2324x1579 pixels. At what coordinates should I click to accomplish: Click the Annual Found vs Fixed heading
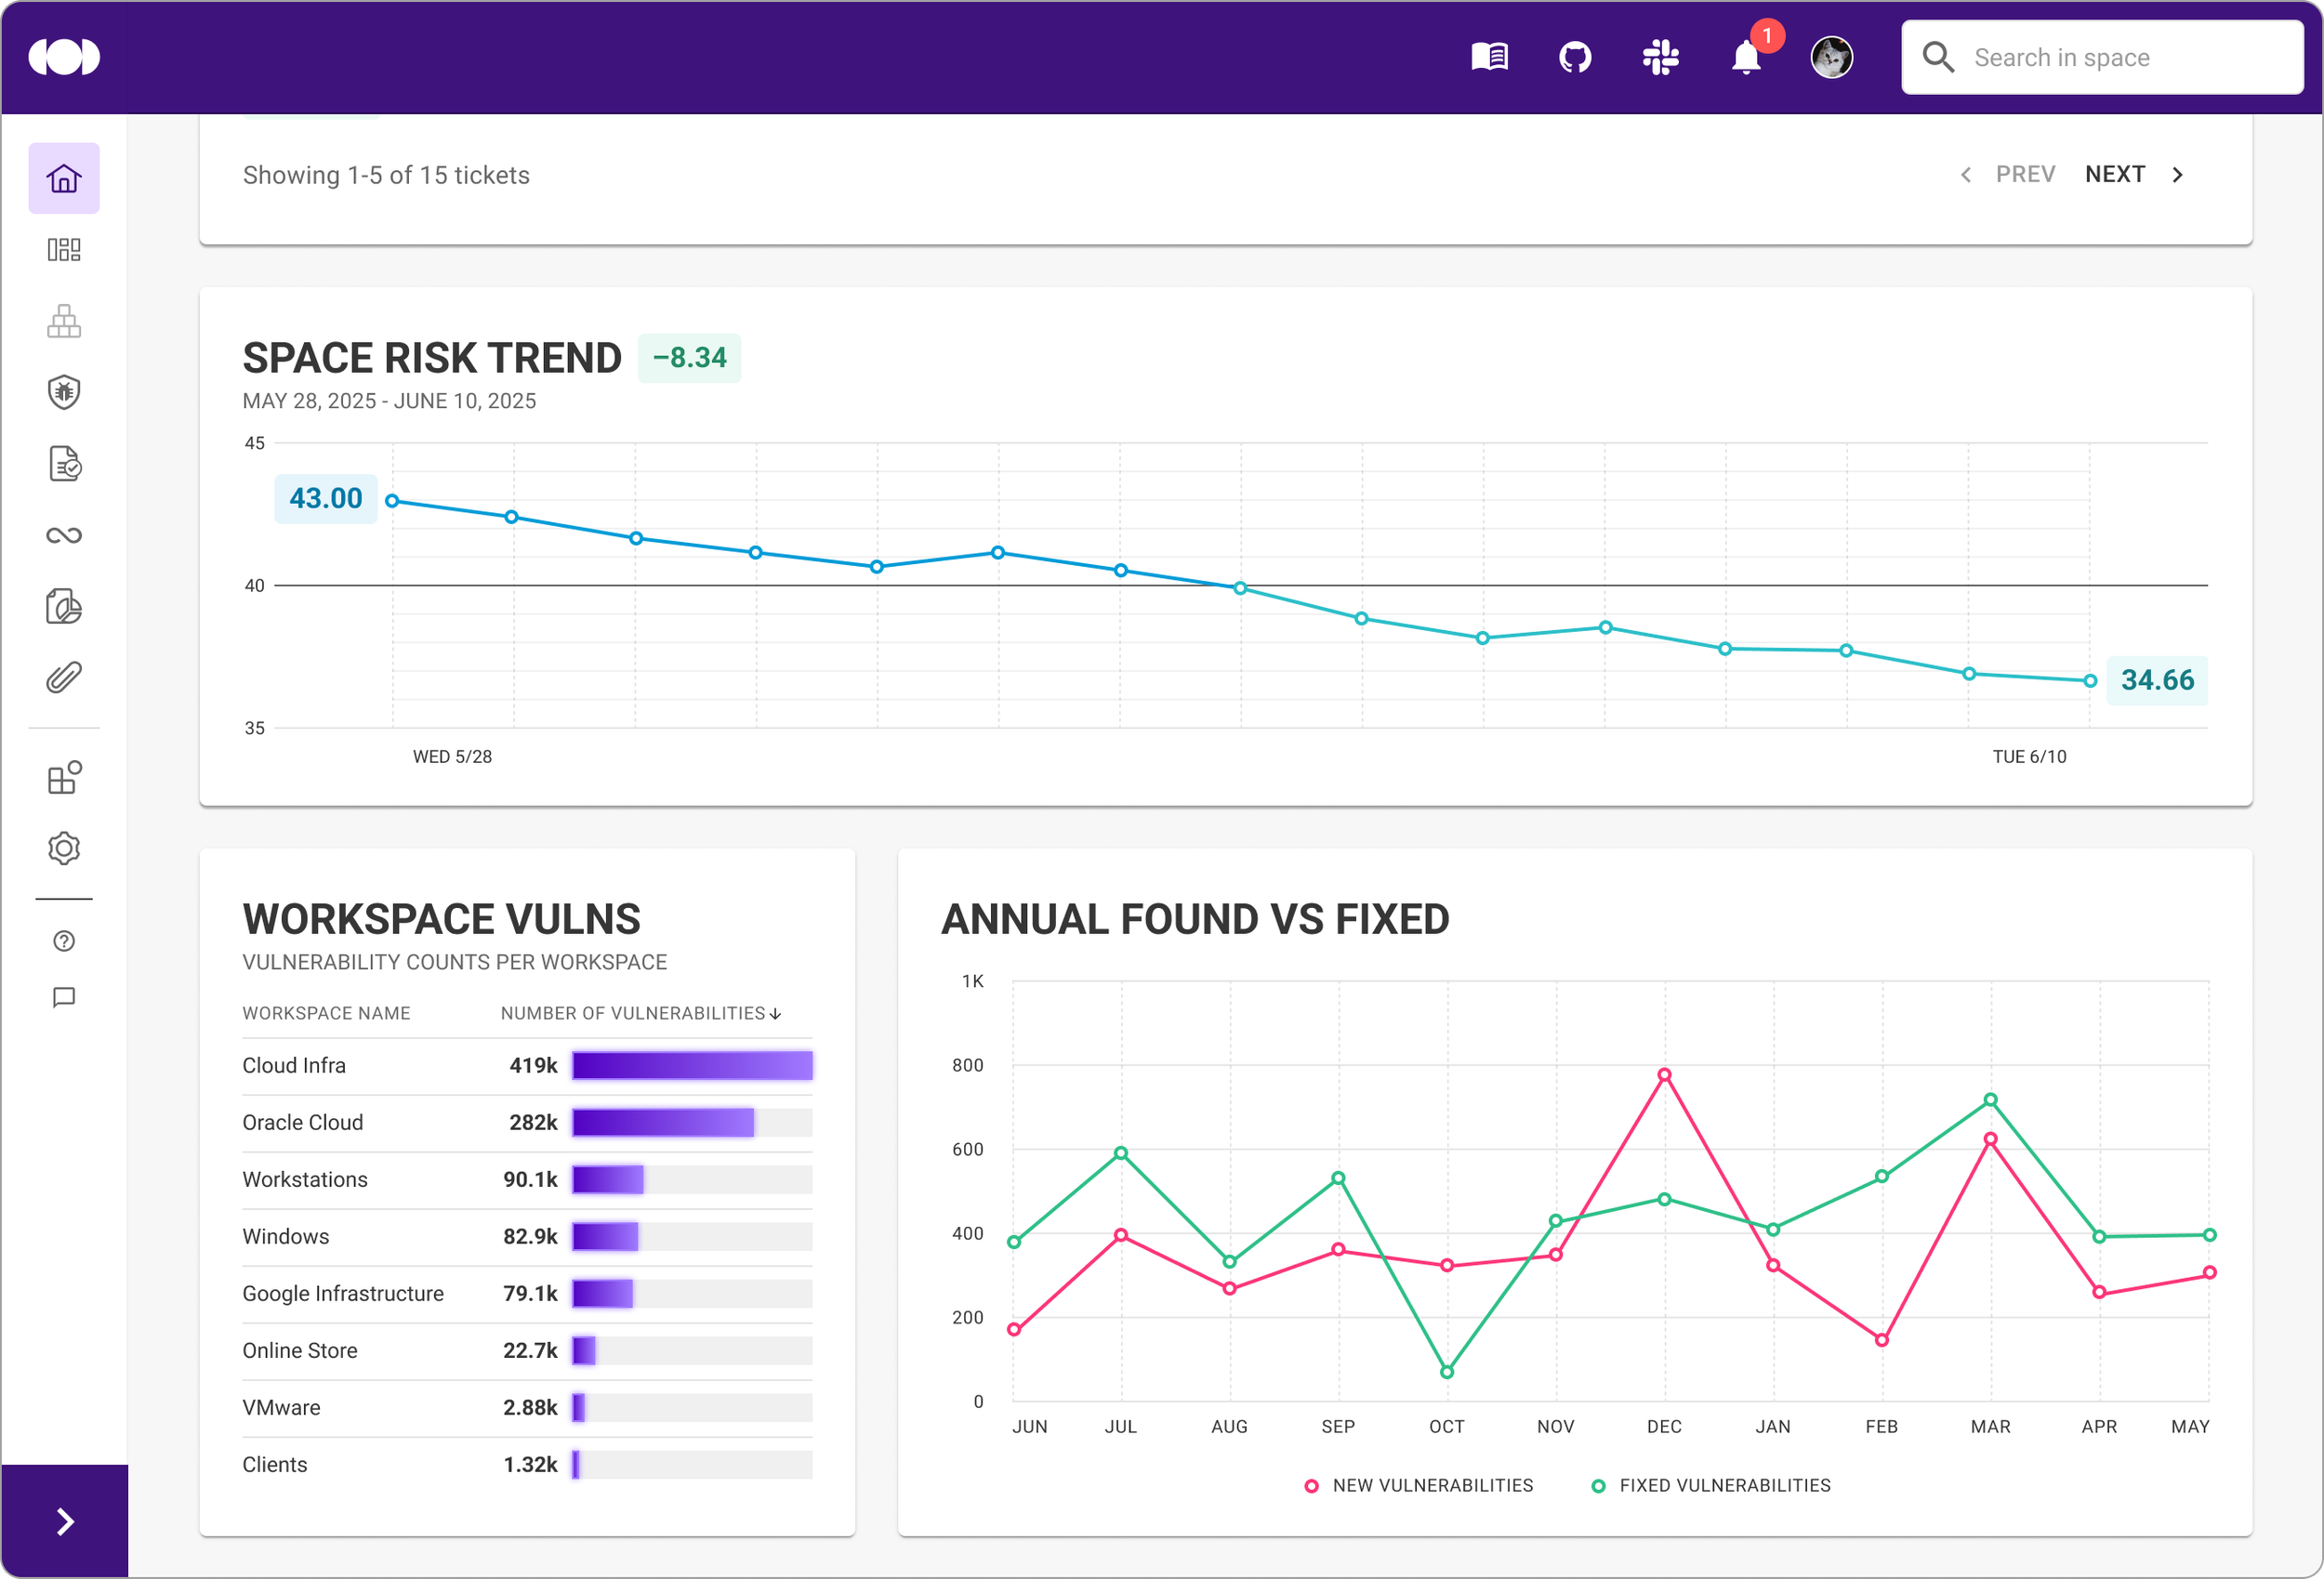(x=1195, y=919)
